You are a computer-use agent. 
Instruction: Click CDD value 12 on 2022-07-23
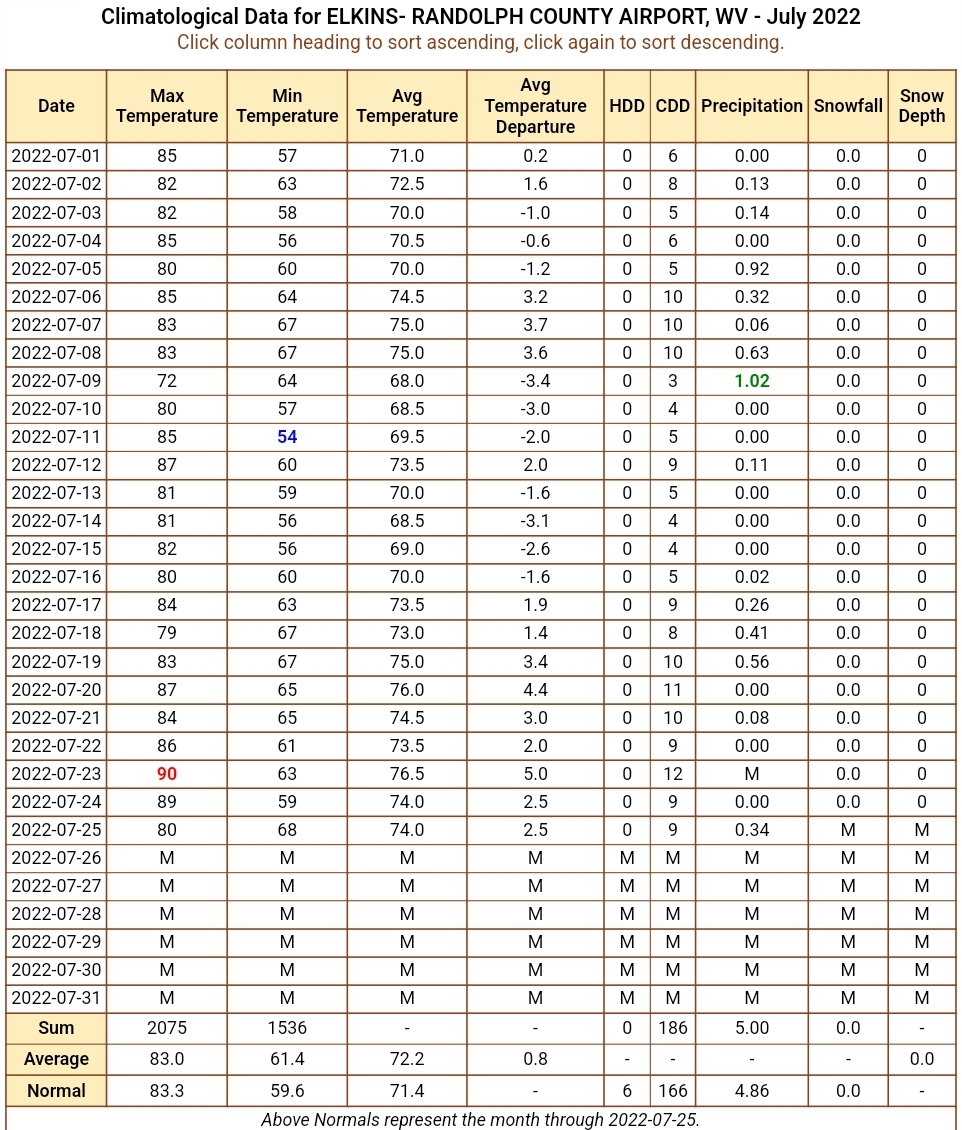point(672,774)
